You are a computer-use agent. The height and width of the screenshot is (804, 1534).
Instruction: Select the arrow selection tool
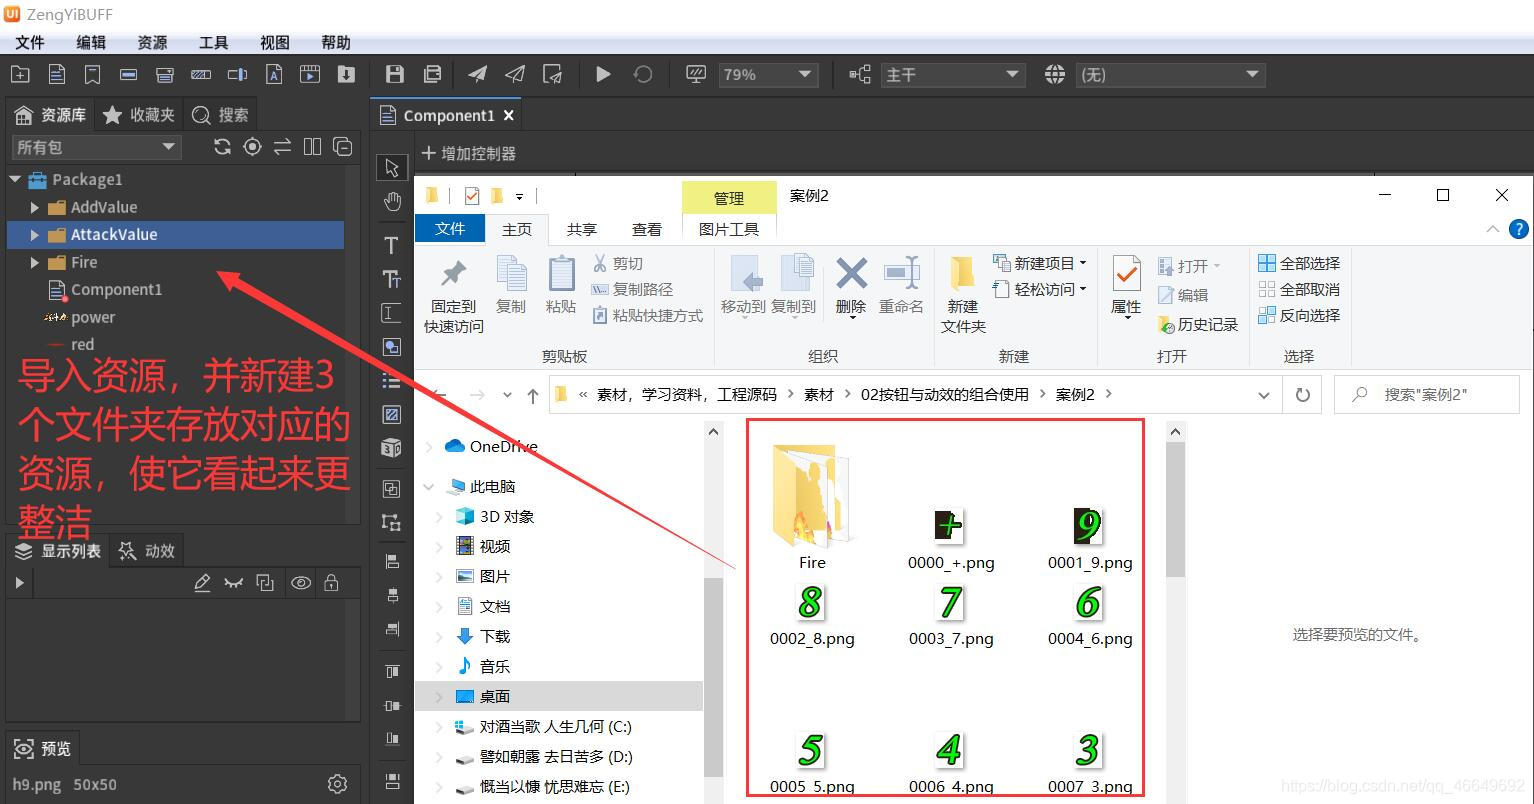392,168
